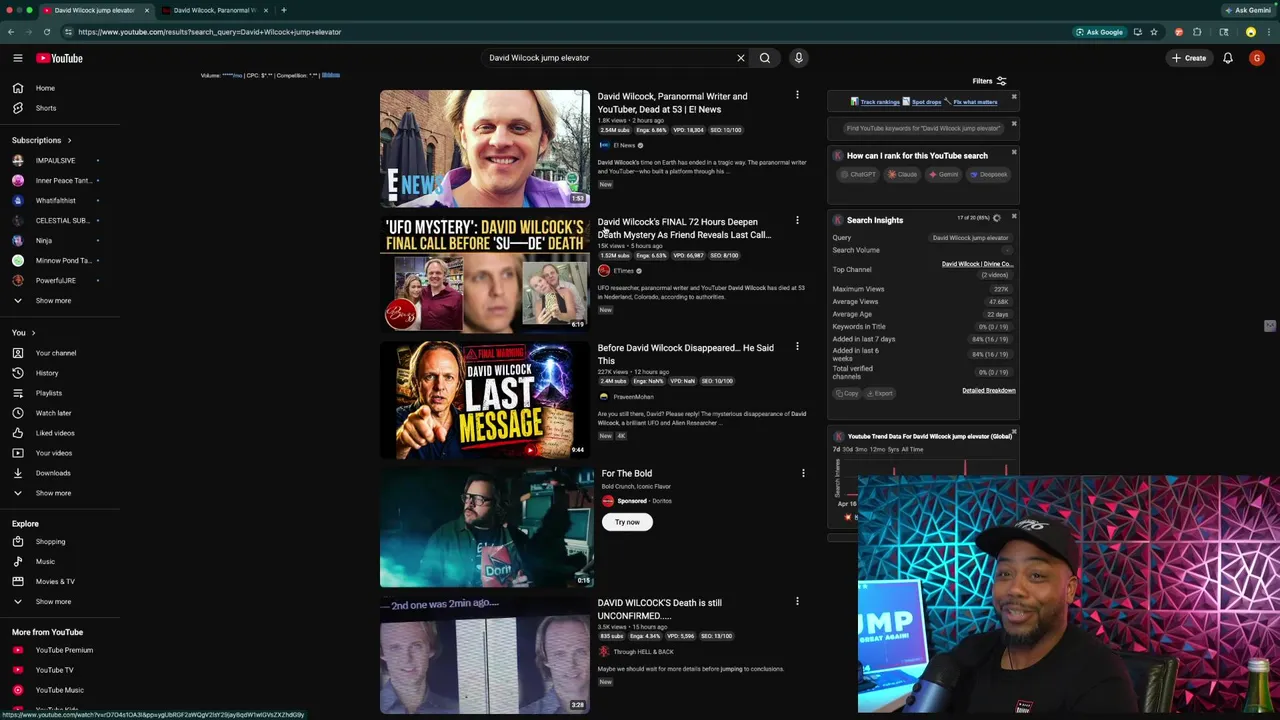Open Downloads in the sidebar
Screen dimensions: 1280x720
53,473
